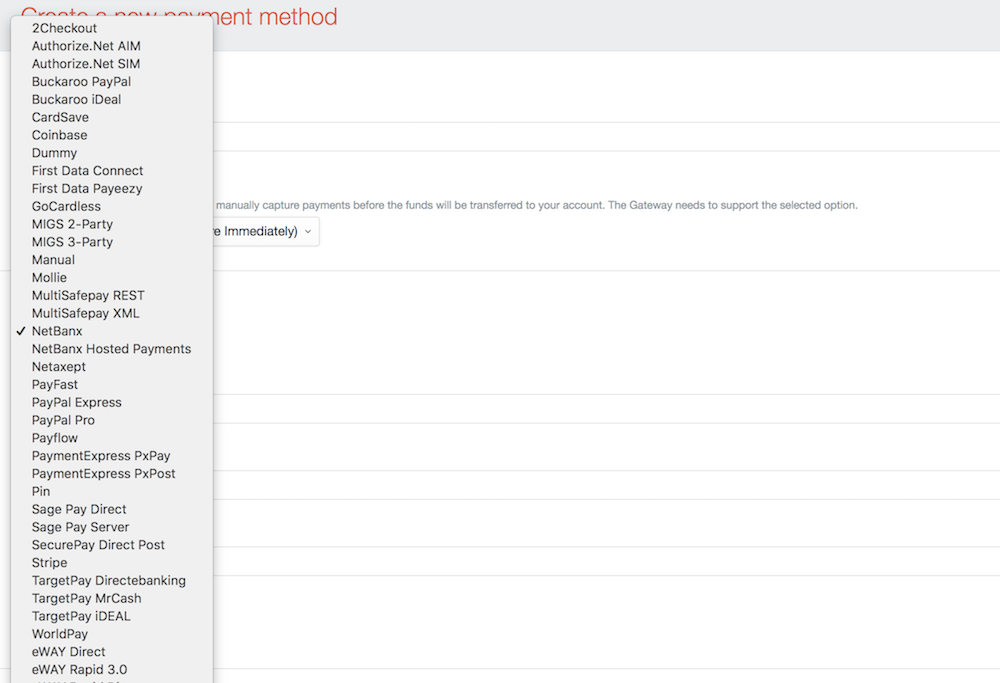Choose GoCardless from the list
Image resolution: width=1000 pixels, height=683 pixels.
click(112, 207)
